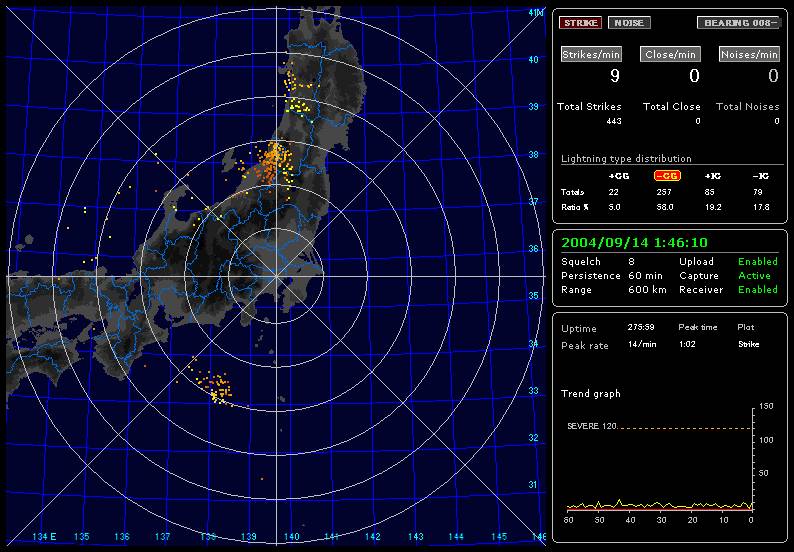794x552 pixels.
Task: Click the Capture Active status
Action: point(754,275)
